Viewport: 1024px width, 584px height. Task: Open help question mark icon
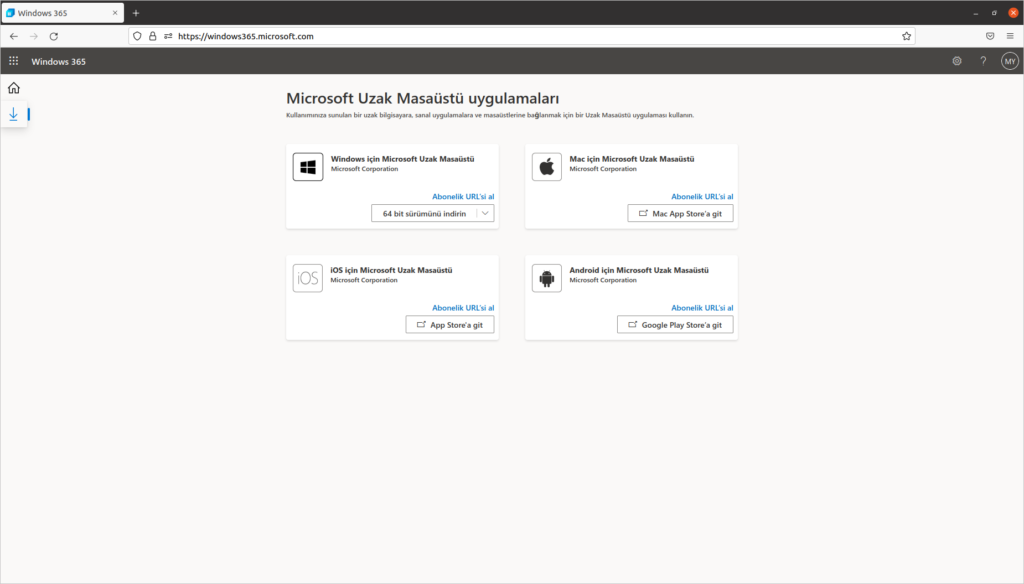pos(983,61)
